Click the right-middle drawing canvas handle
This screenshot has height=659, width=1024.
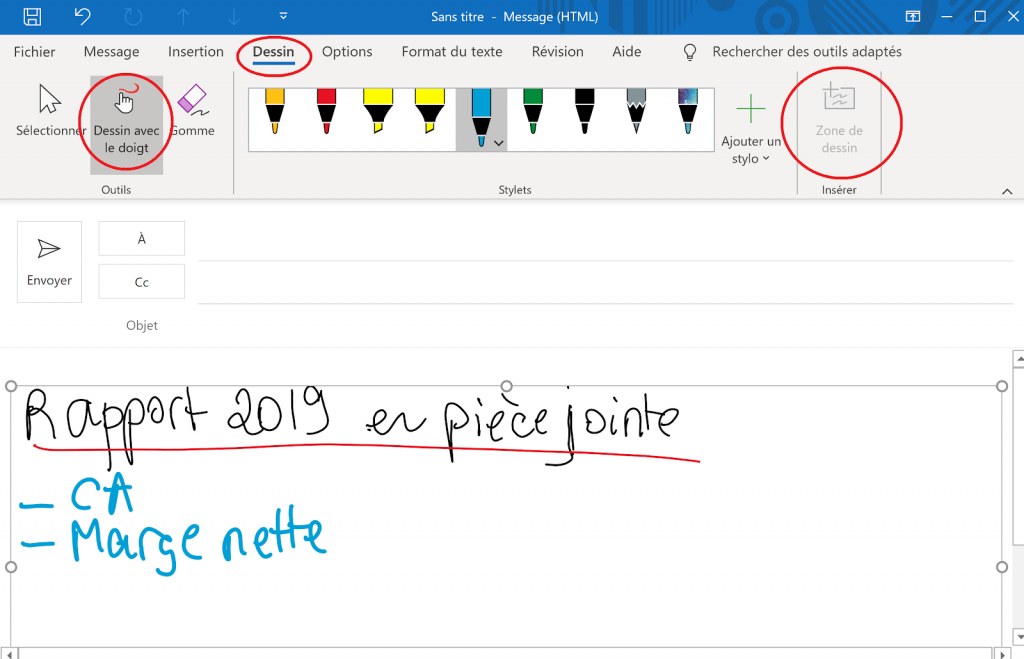pyautogui.click(x=1002, y=567)
